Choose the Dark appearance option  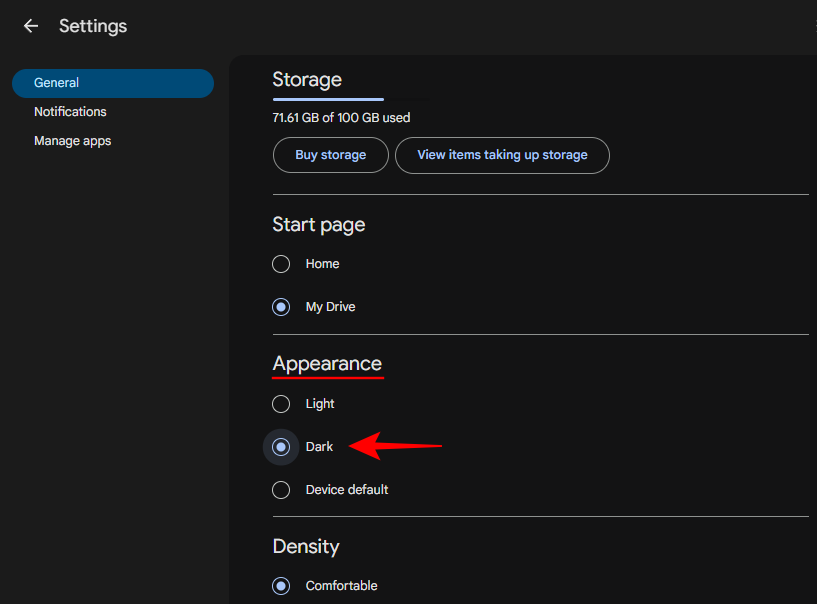(x=281, y=447)
